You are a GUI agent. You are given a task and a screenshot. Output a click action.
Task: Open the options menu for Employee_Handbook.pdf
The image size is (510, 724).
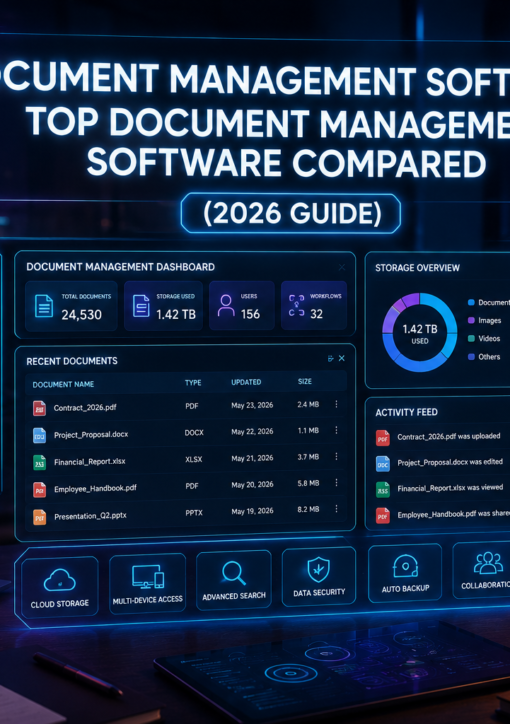(x=336, y=483)
